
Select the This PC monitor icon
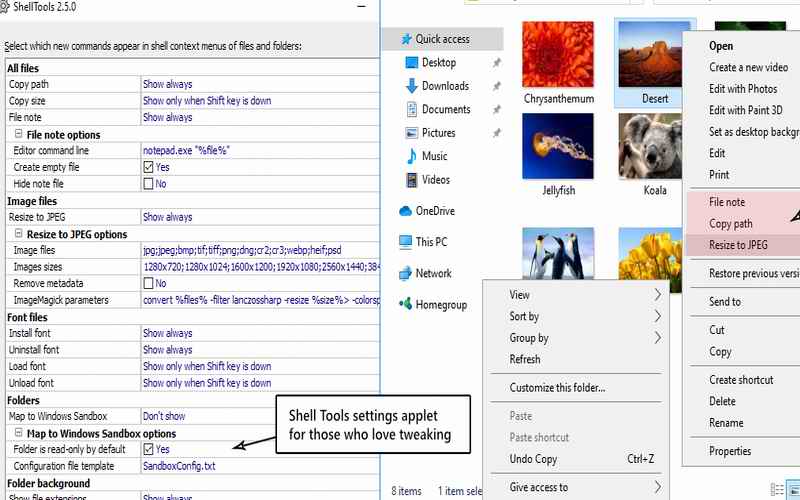[406, 242]
